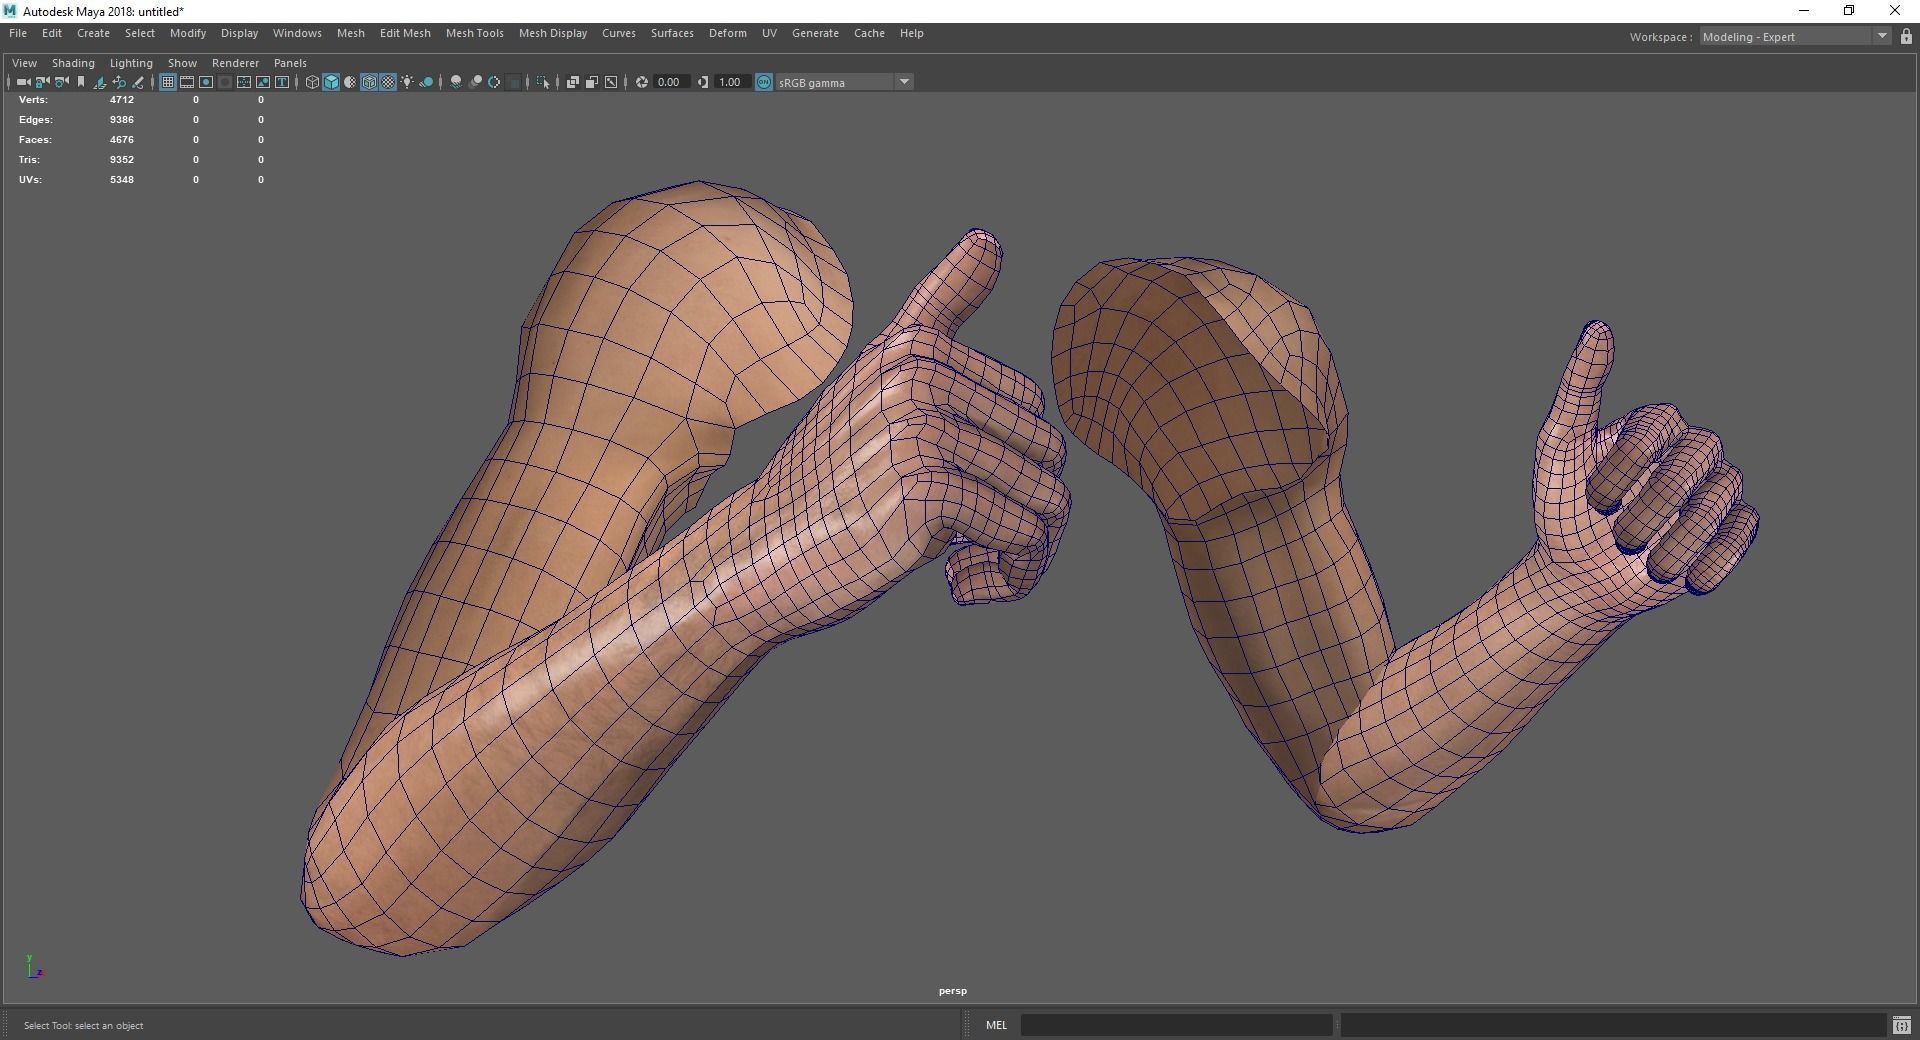This screenshot has height=1040, width=1920.
Task: Expand the Workspace Modeling - Expert dropdown
Action: tap(1881, 37)
